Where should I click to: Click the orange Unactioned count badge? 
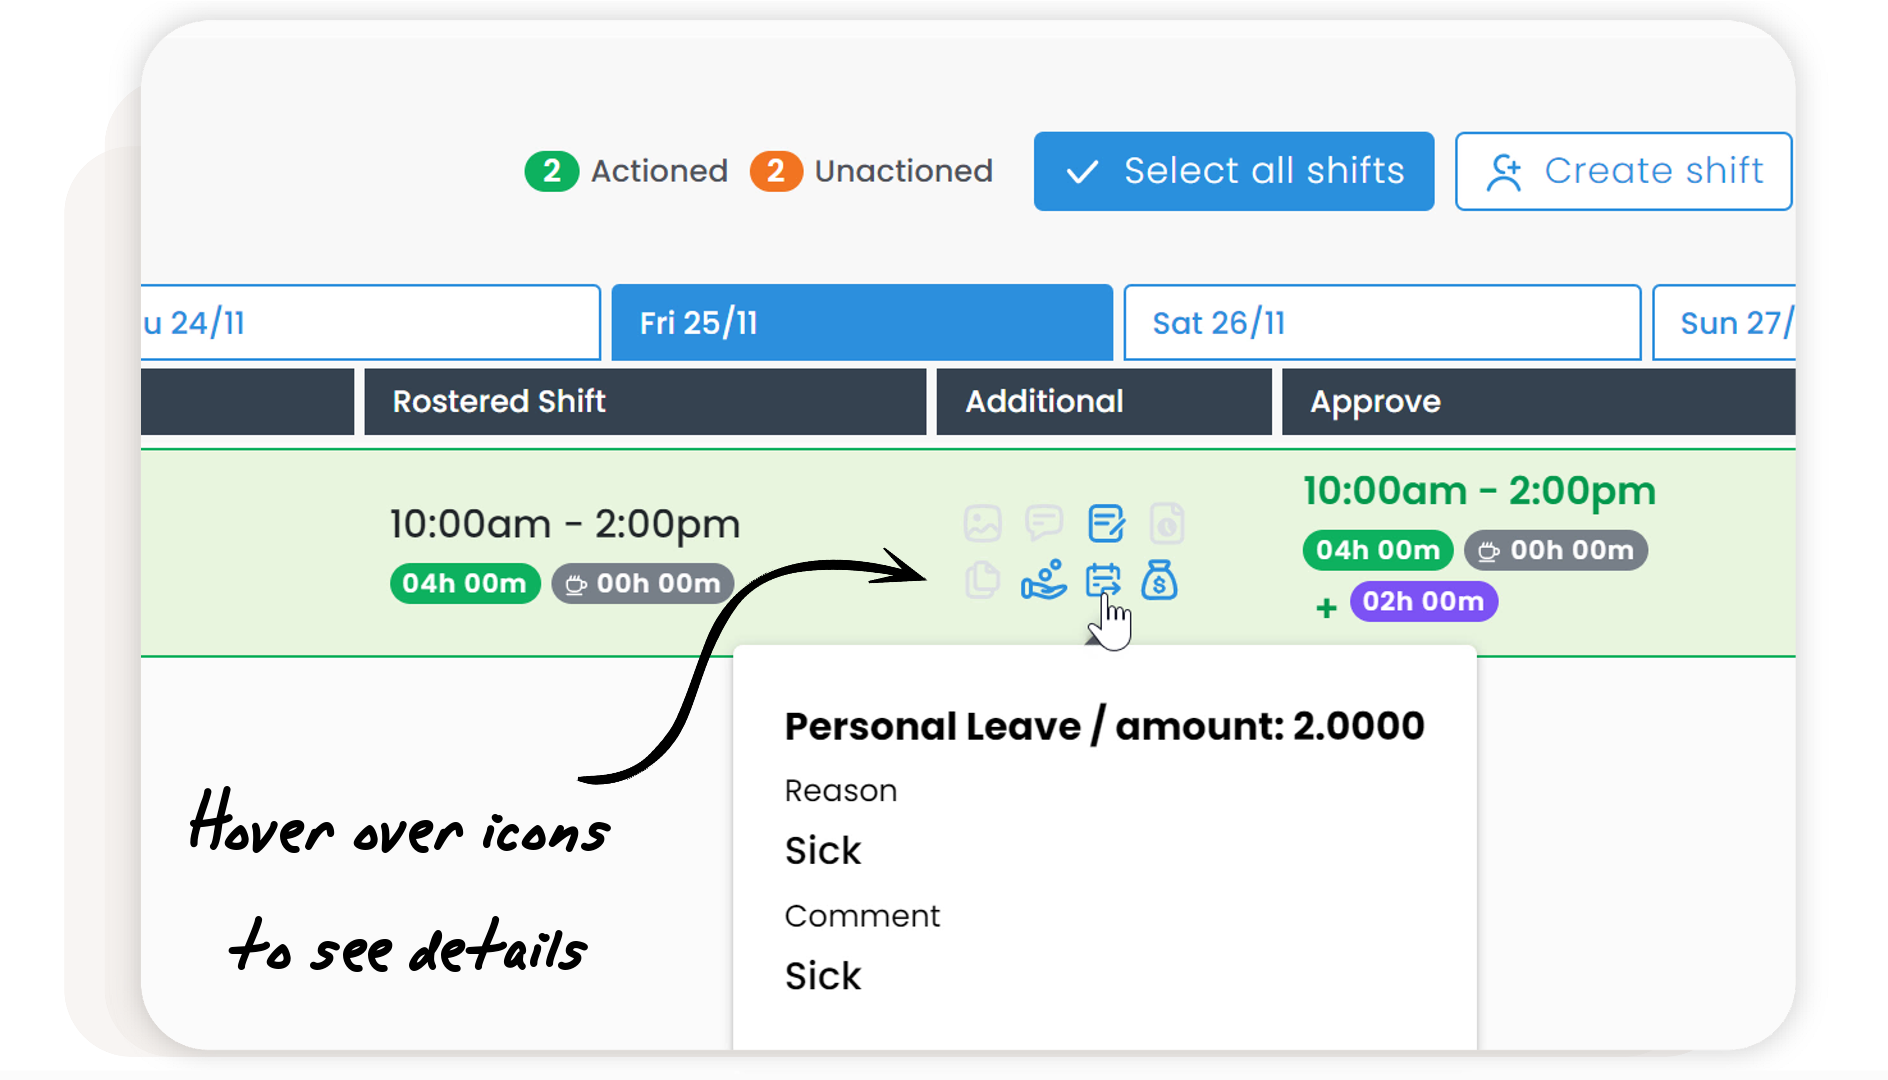tap(776, 171)
